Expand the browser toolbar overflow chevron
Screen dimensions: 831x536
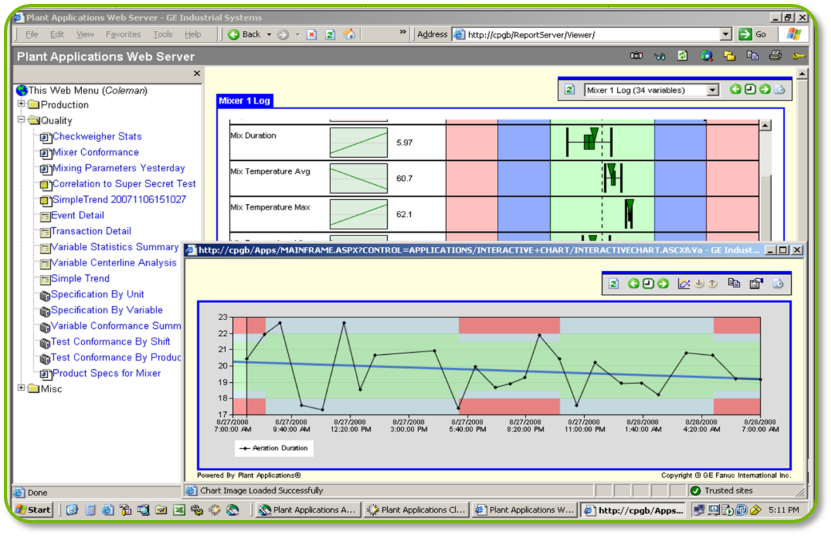click(403, 32)
